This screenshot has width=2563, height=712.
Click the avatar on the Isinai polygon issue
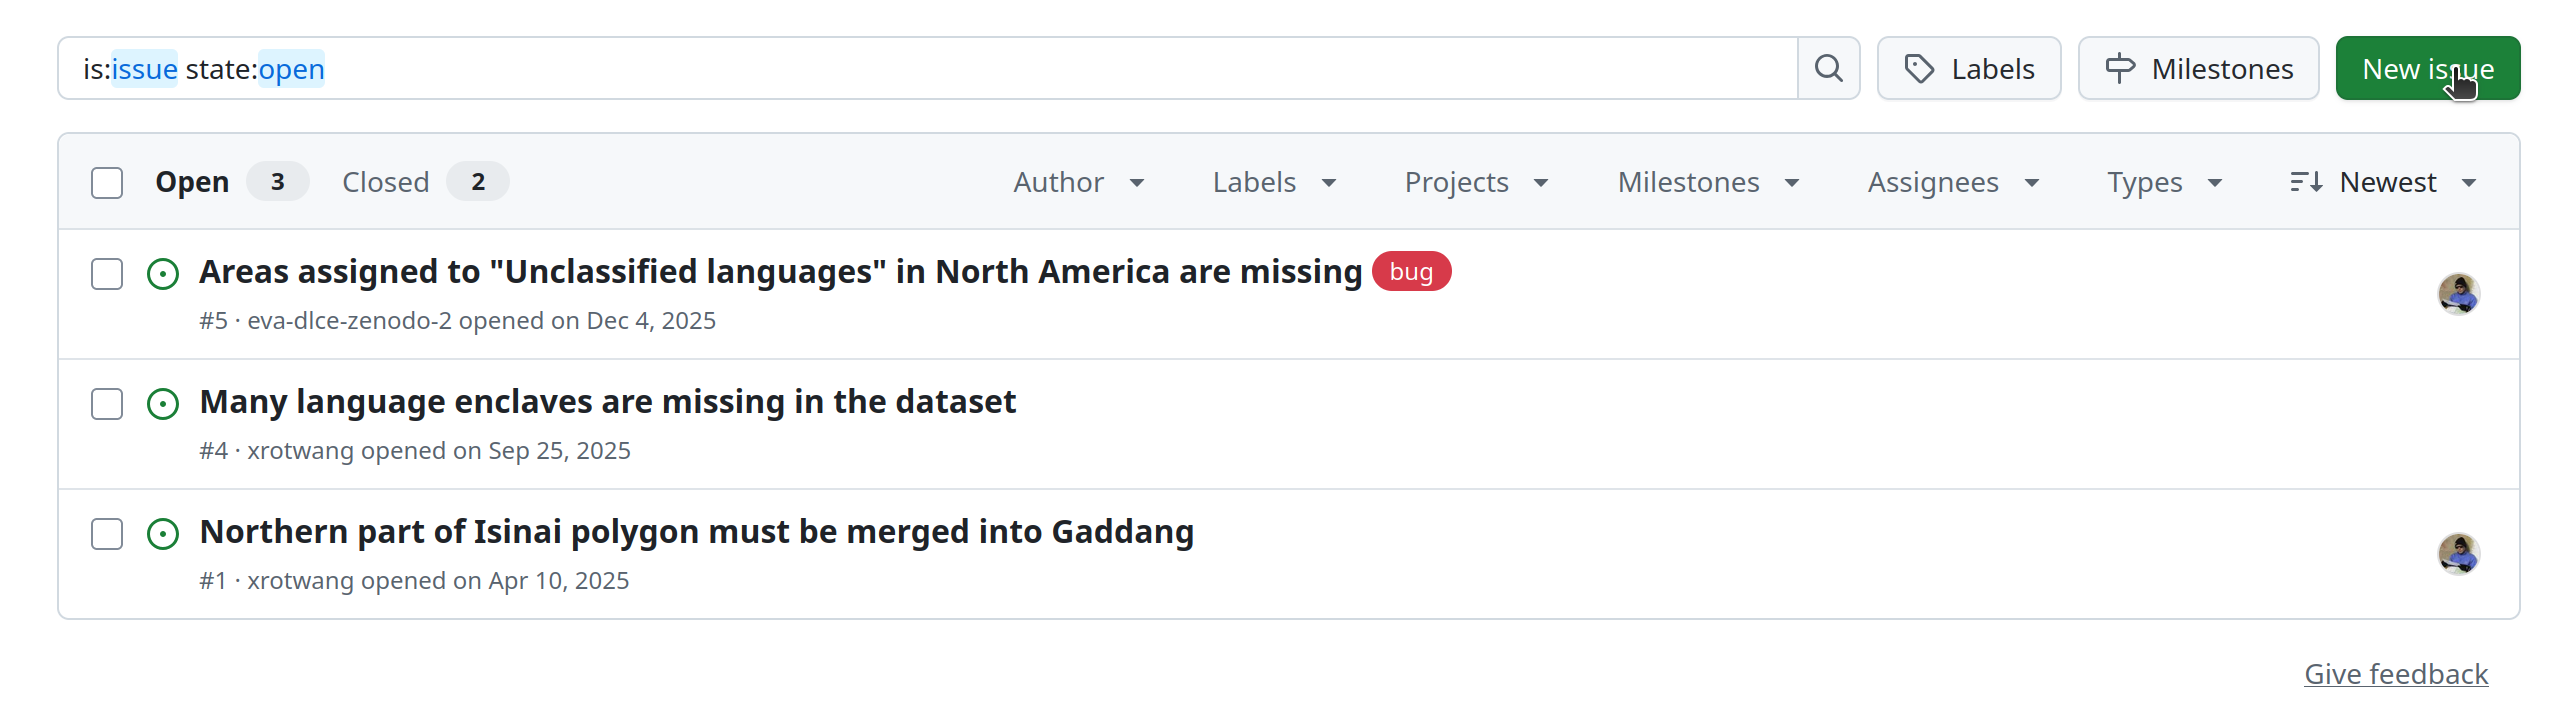point(2459,552)
